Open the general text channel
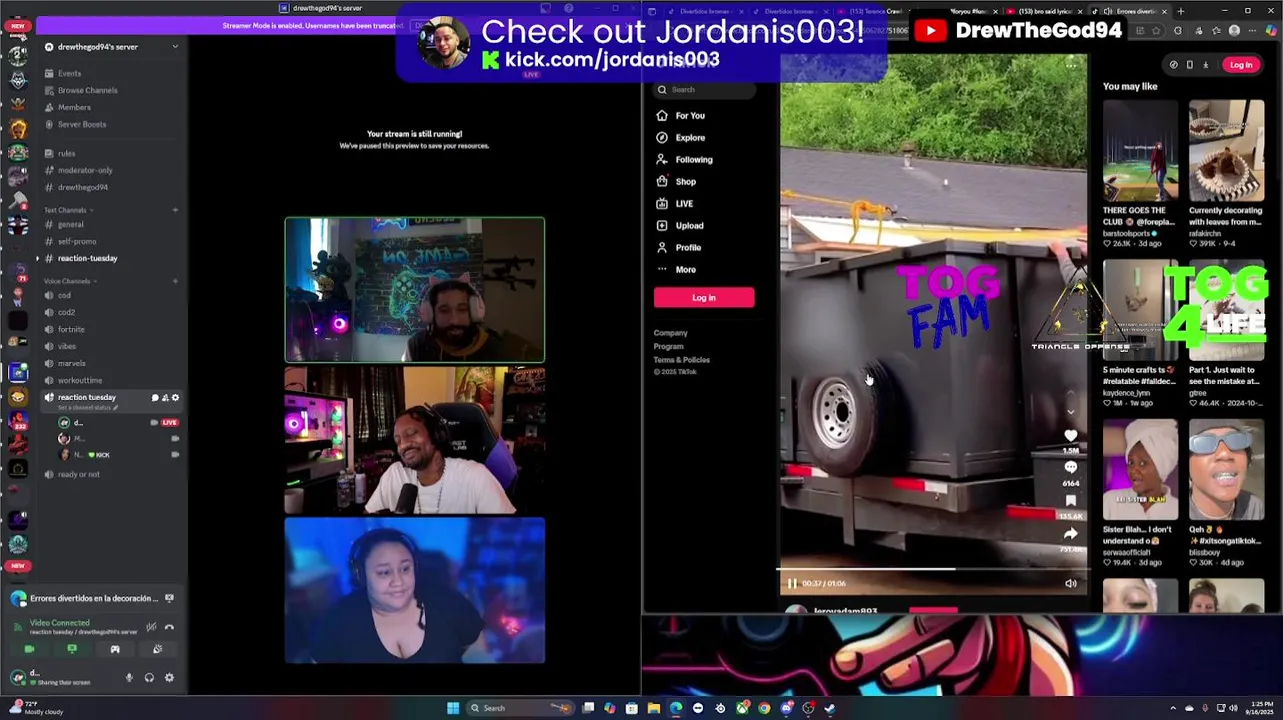 [70, 224]
